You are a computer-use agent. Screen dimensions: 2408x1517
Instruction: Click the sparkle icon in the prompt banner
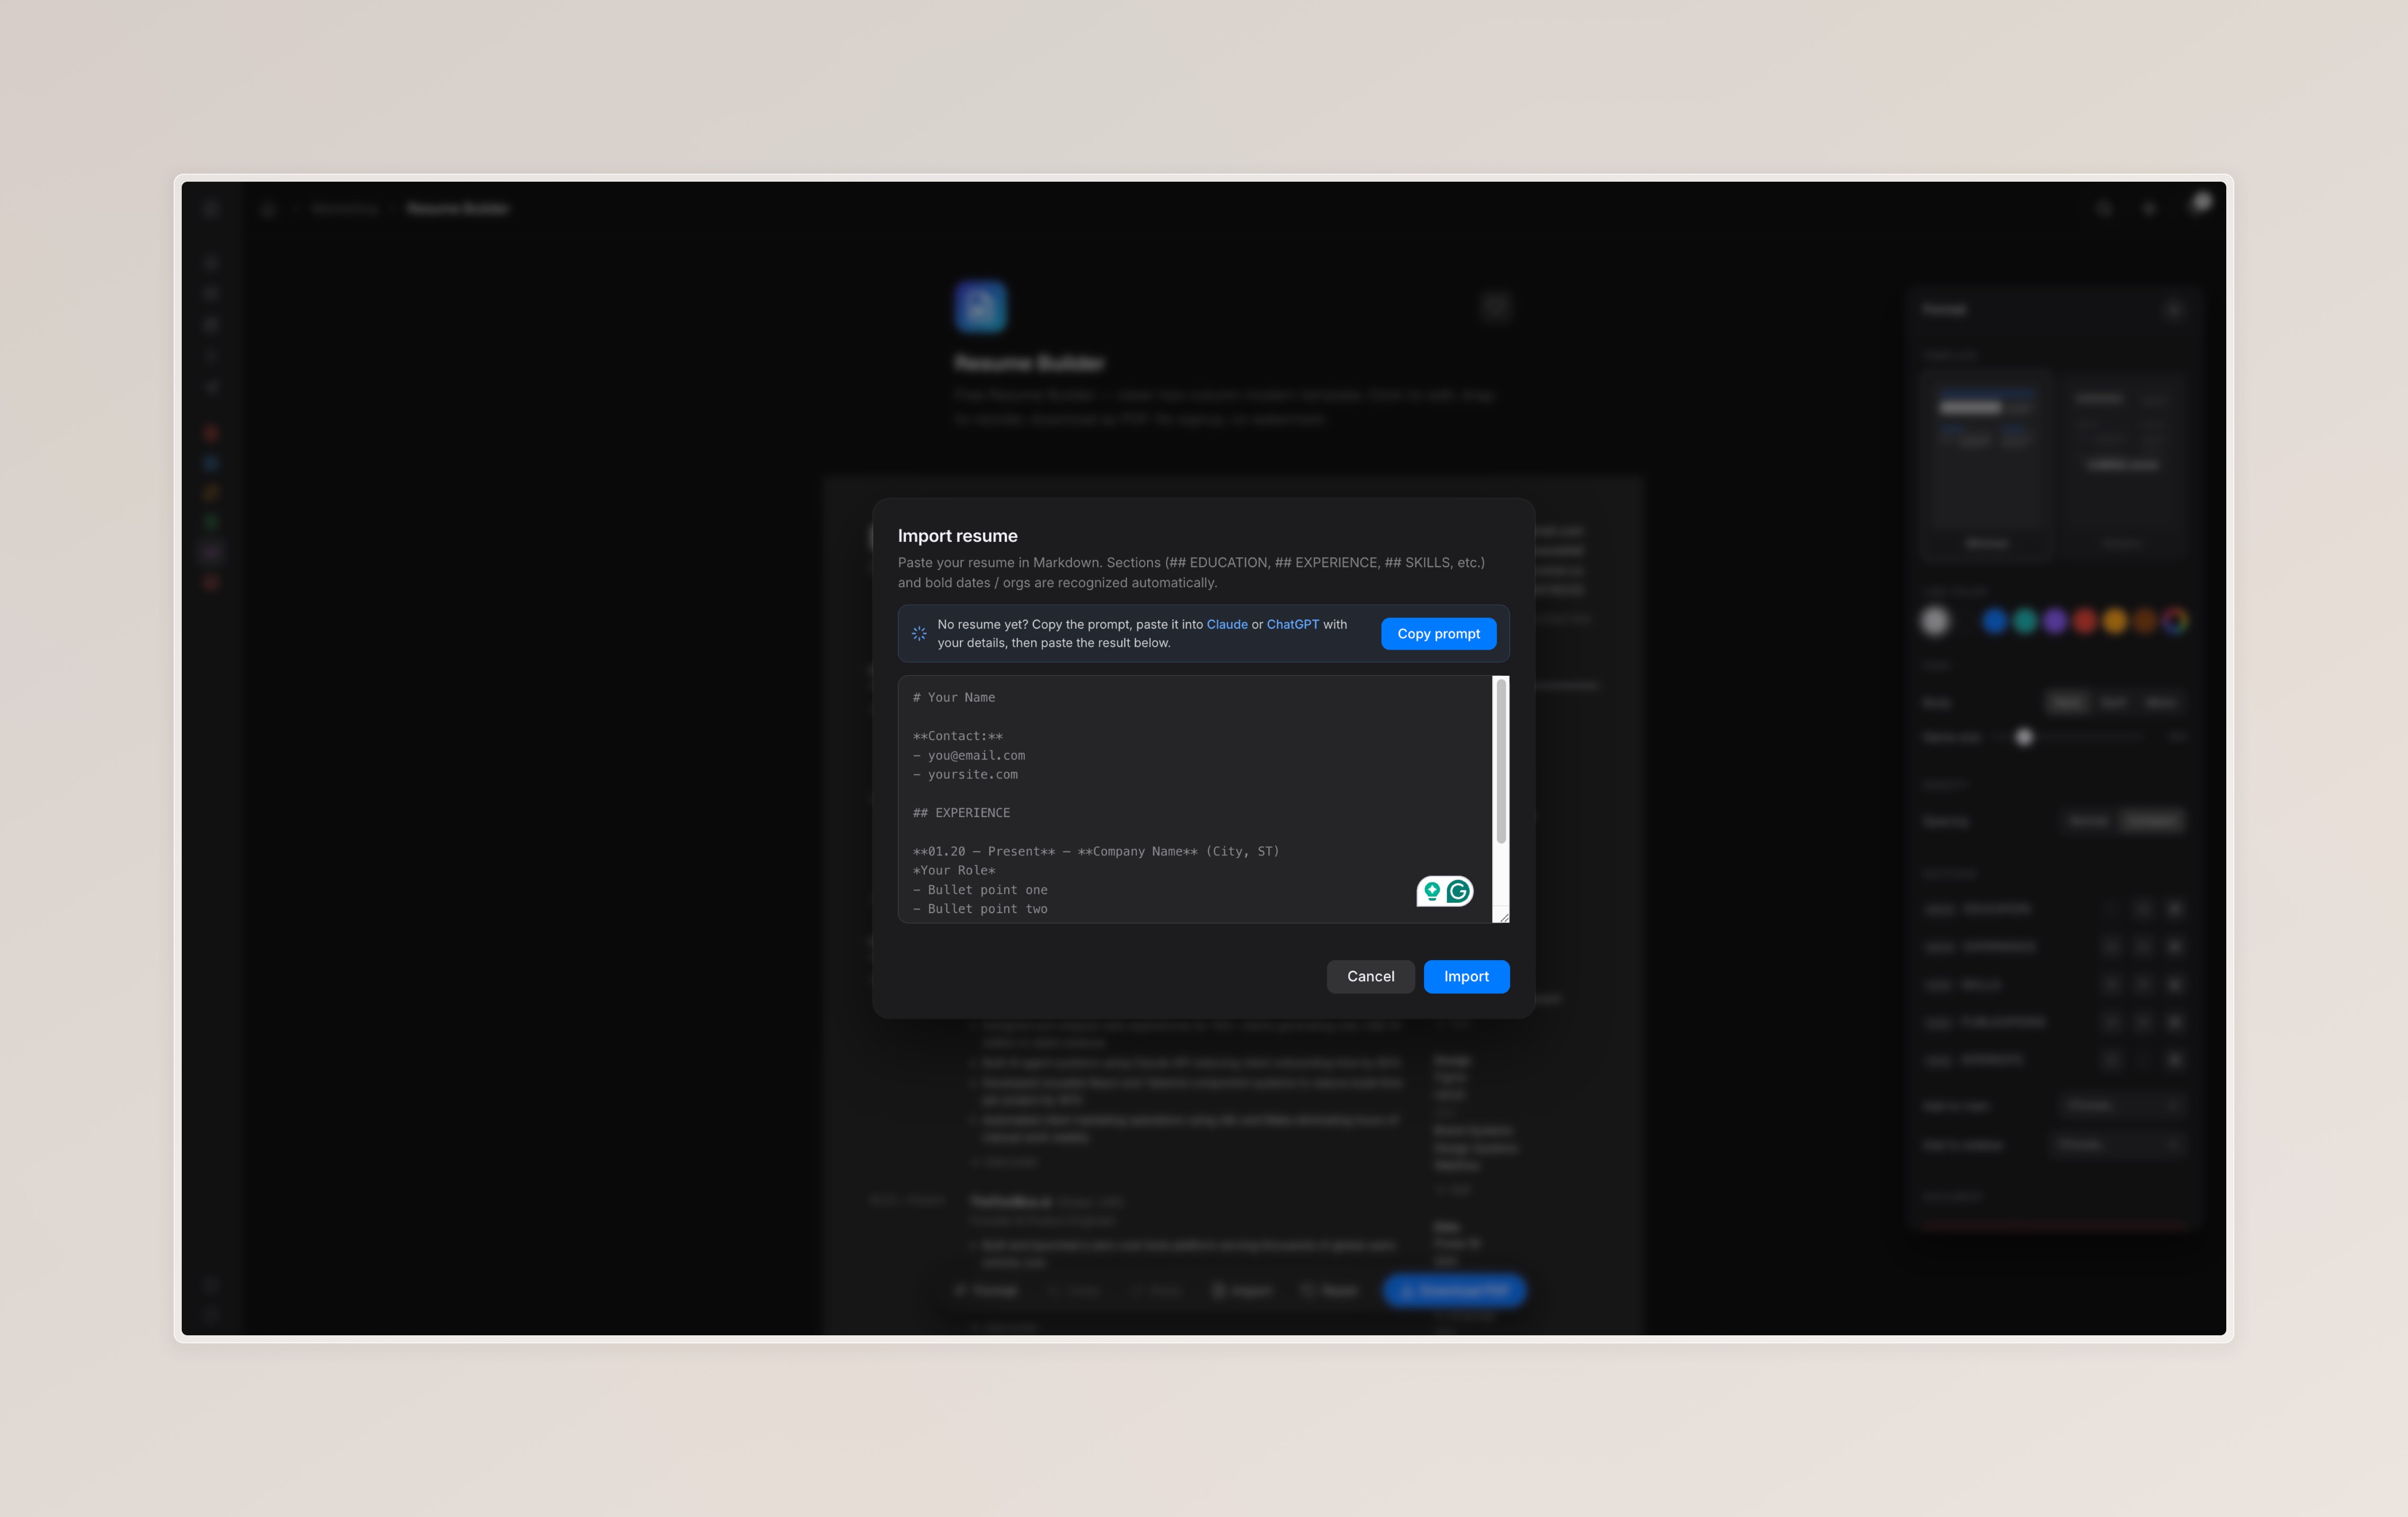pyautogui.click(x=919, y=633)
